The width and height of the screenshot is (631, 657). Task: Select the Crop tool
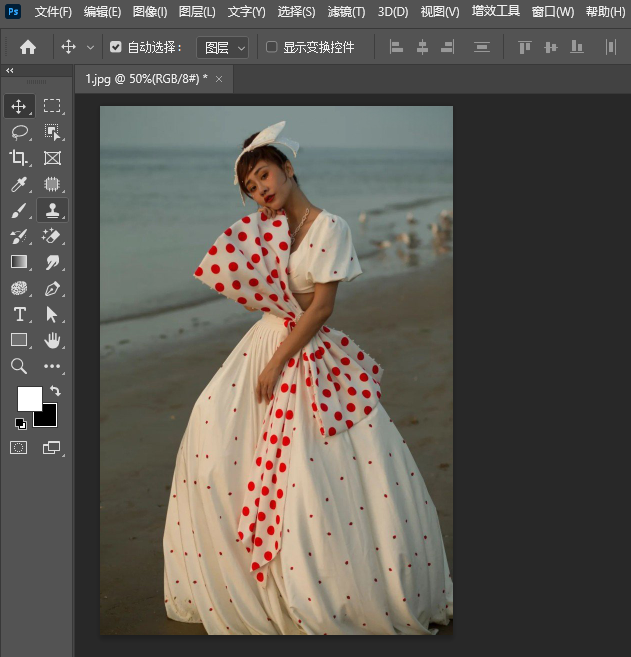click(x=19, y=158)
